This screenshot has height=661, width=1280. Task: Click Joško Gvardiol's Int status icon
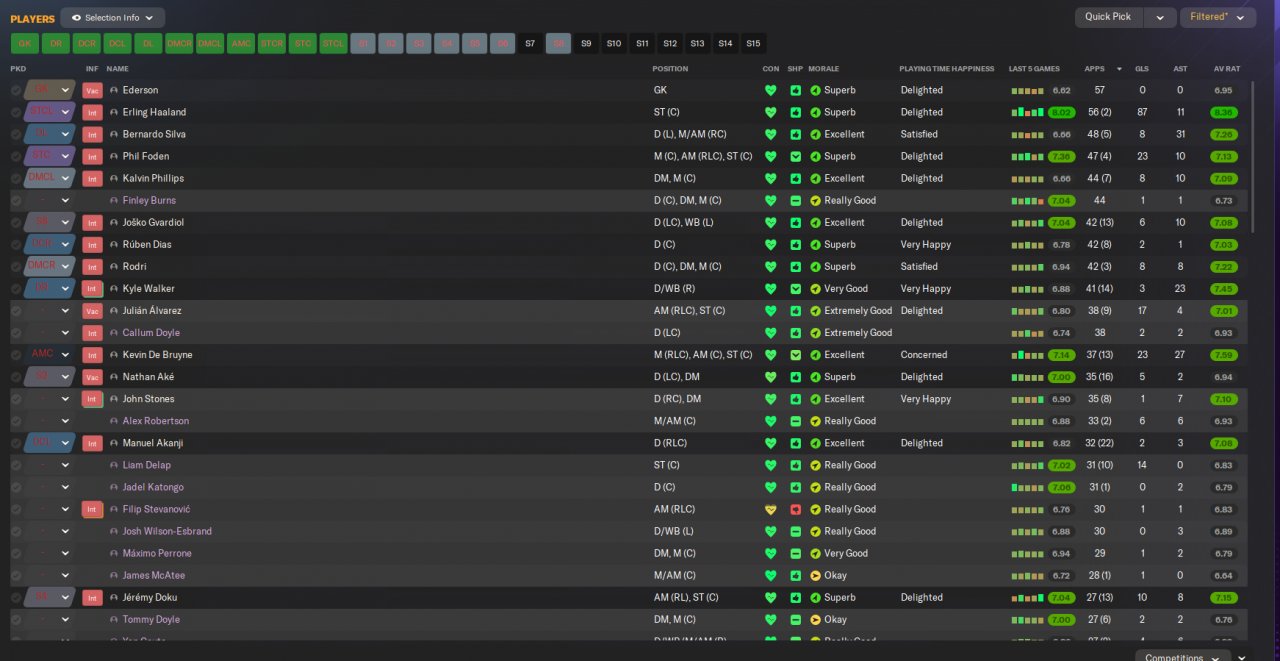click(x=92, y=222)
